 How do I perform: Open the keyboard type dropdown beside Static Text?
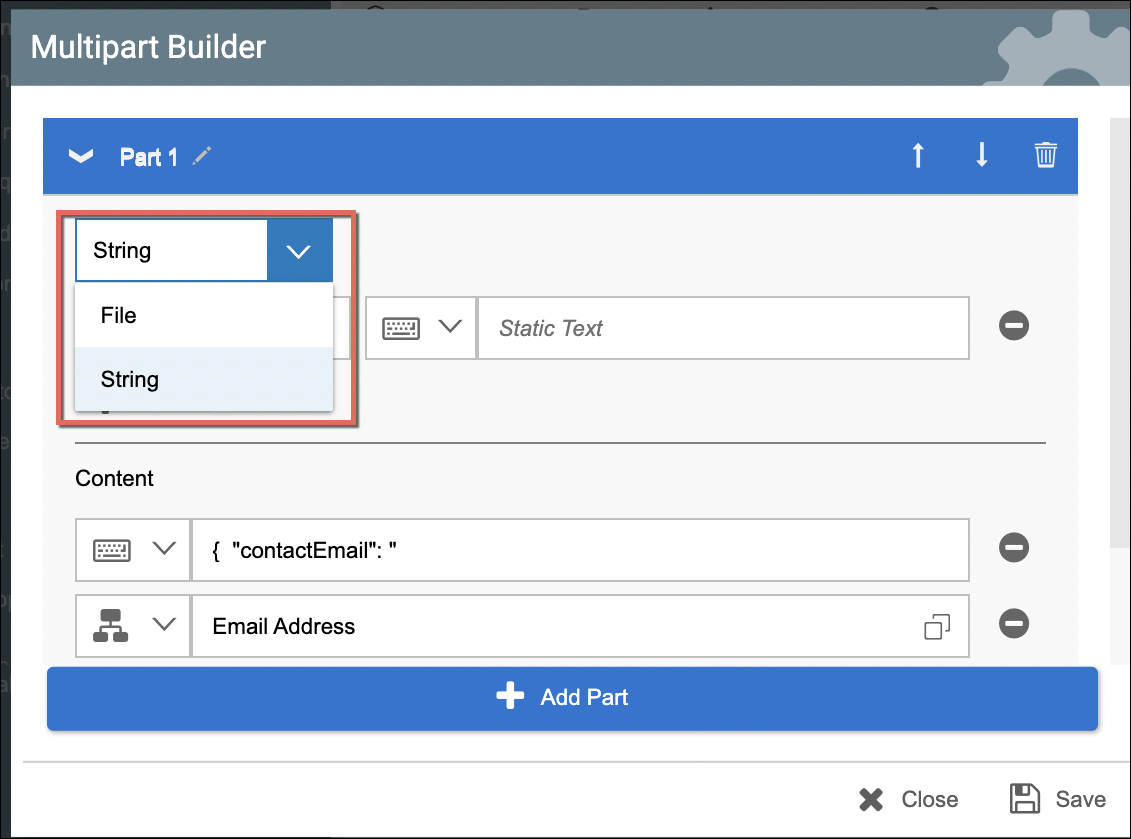(x=421, y=328)
